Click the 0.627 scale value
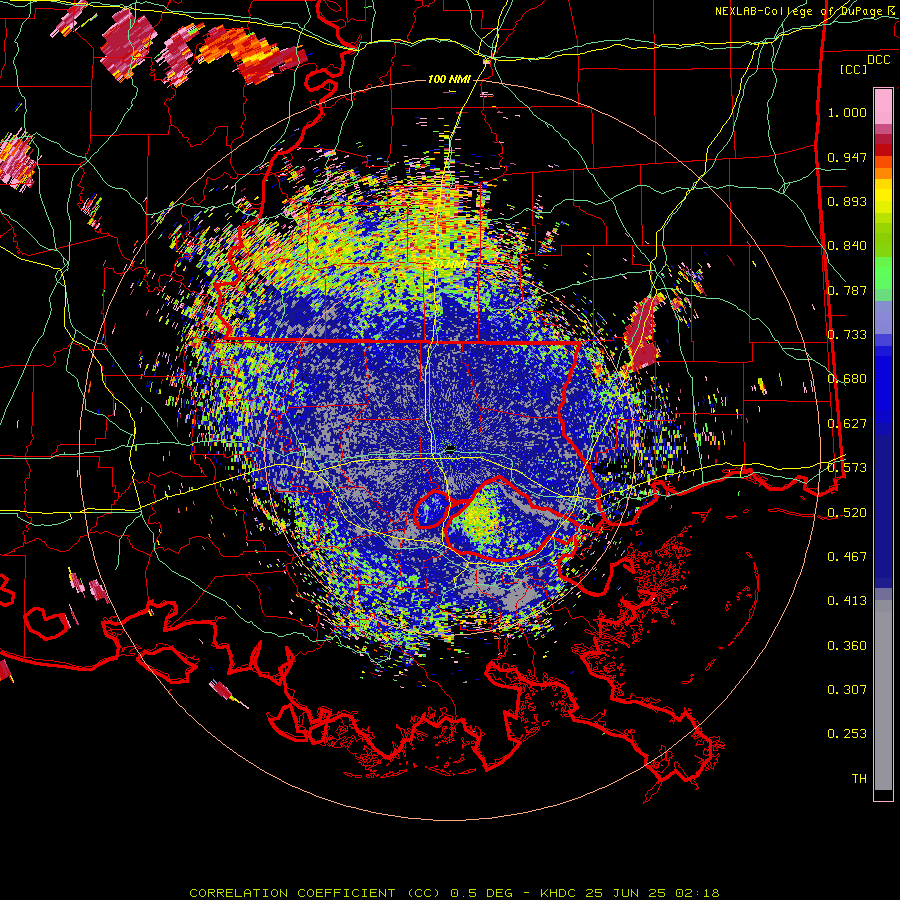Image resolution: width=900 pixels, height=900 pixels. [x=847, y=424]
